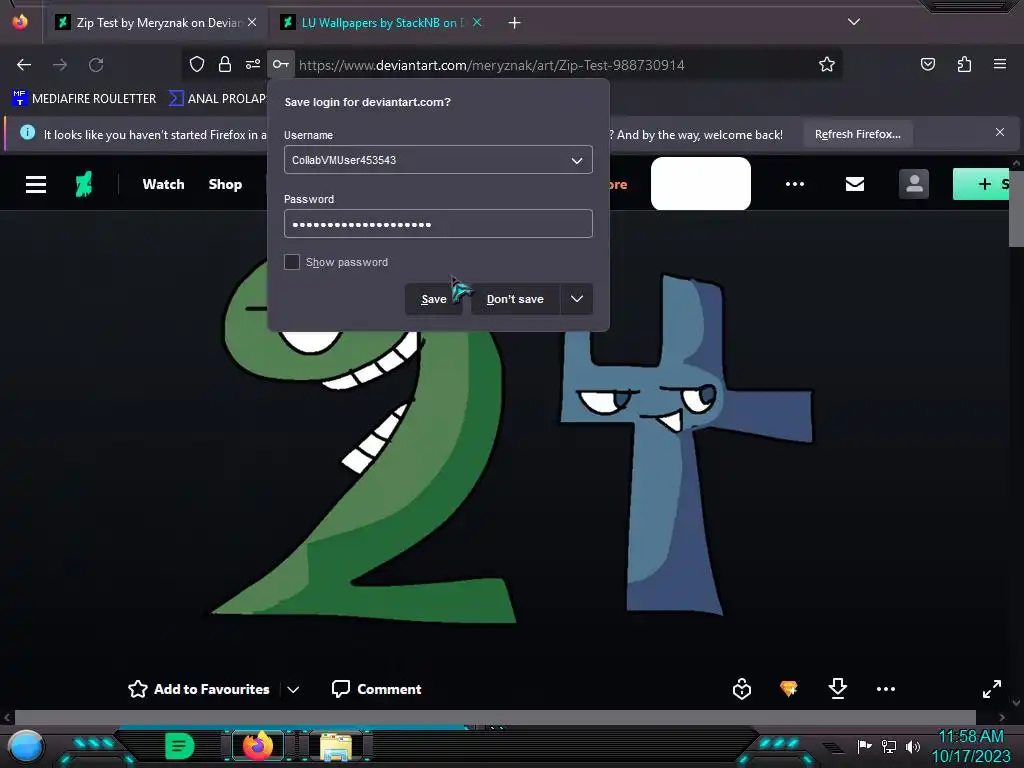
Task: Expand the Username dropdown arrow
Action: click(x=577, y=160)
